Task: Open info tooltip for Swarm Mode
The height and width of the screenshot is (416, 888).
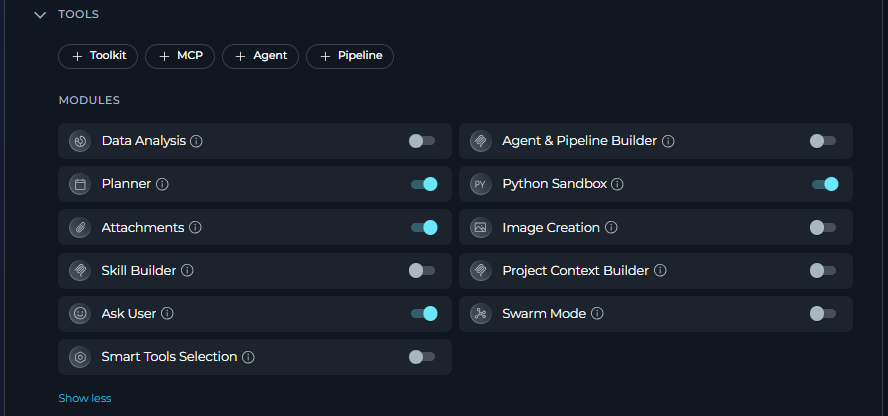Action: (597, 314)
